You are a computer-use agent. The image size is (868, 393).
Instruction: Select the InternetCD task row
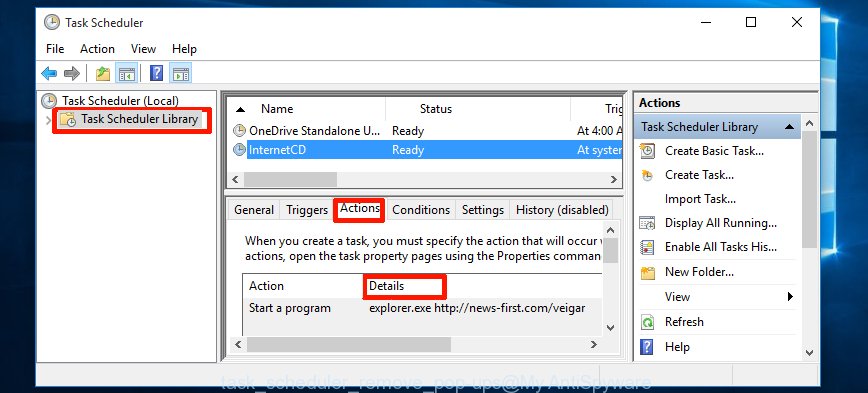tap(427, 150)
